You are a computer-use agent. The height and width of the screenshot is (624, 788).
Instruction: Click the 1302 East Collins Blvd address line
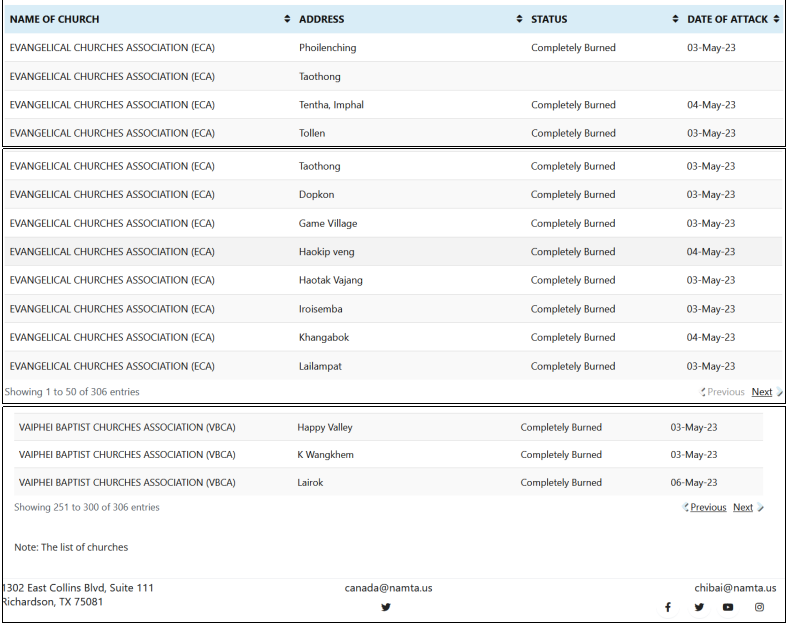tap(78, 588)
